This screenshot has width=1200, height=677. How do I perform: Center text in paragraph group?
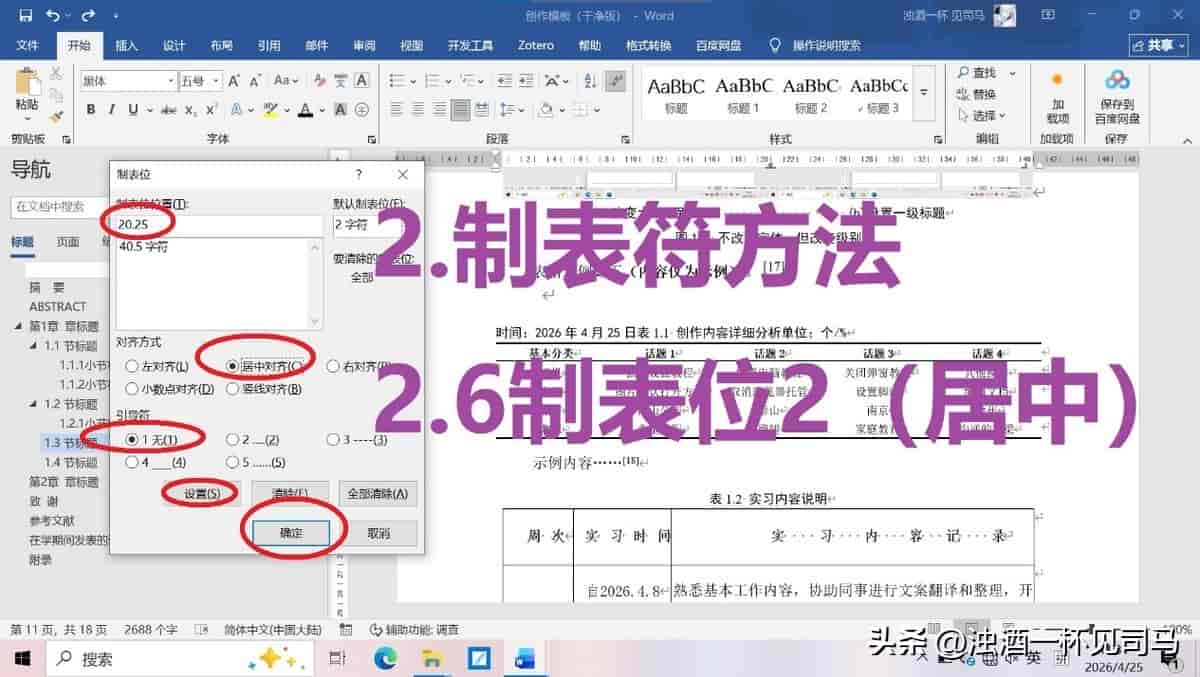418,109
